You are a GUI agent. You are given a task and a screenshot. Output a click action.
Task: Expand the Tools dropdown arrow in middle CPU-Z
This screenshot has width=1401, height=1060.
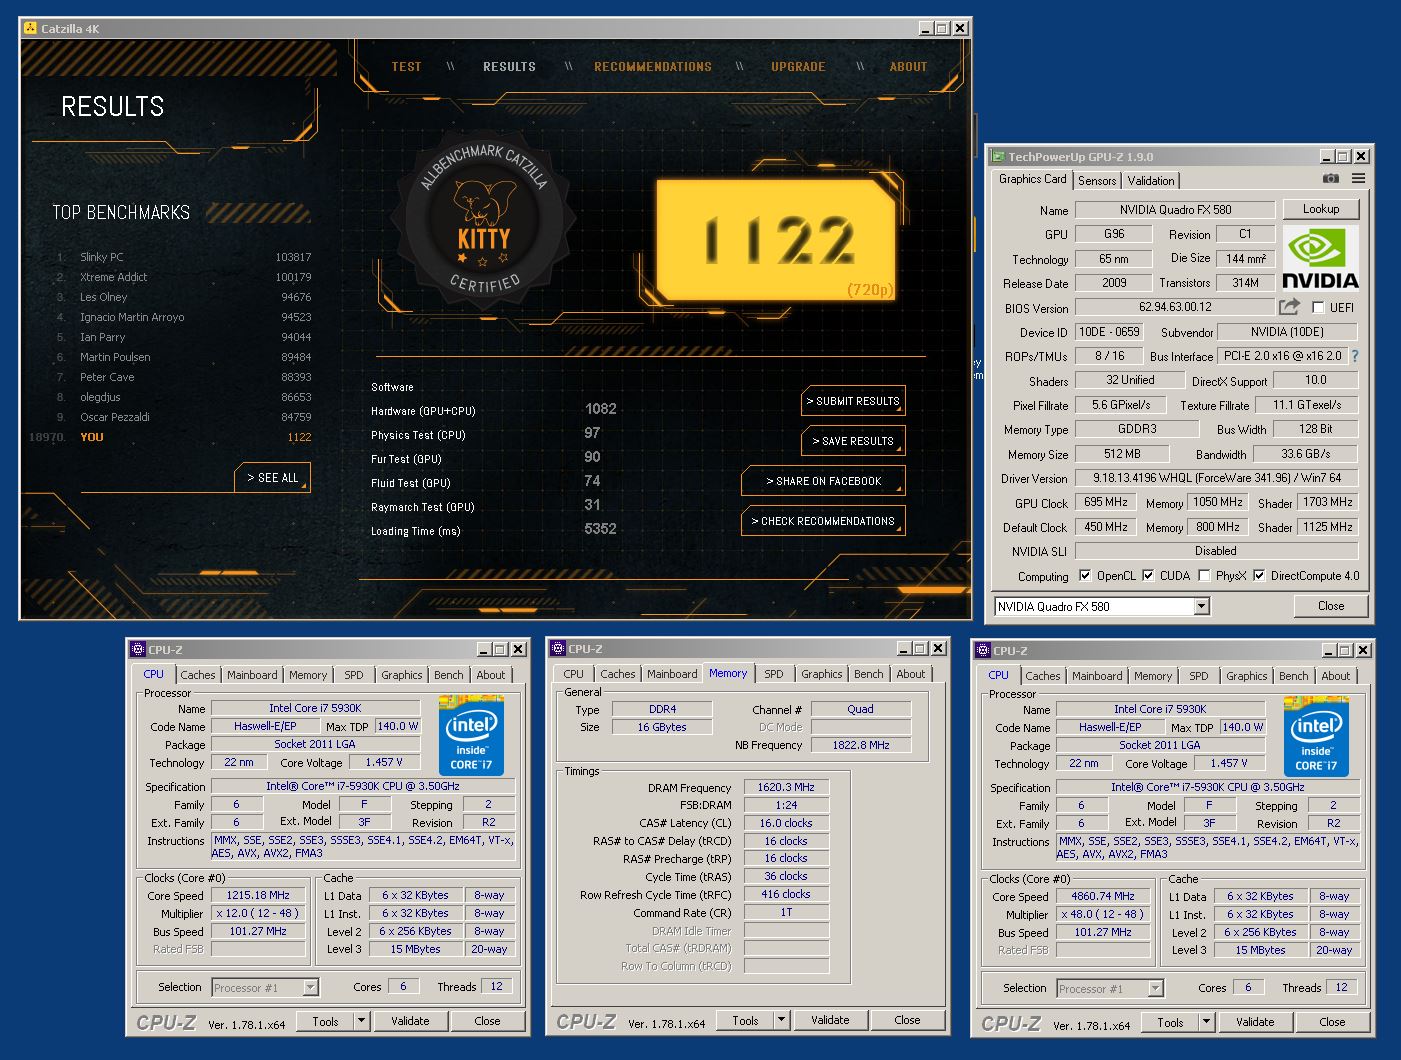(x=782, y=1020)
